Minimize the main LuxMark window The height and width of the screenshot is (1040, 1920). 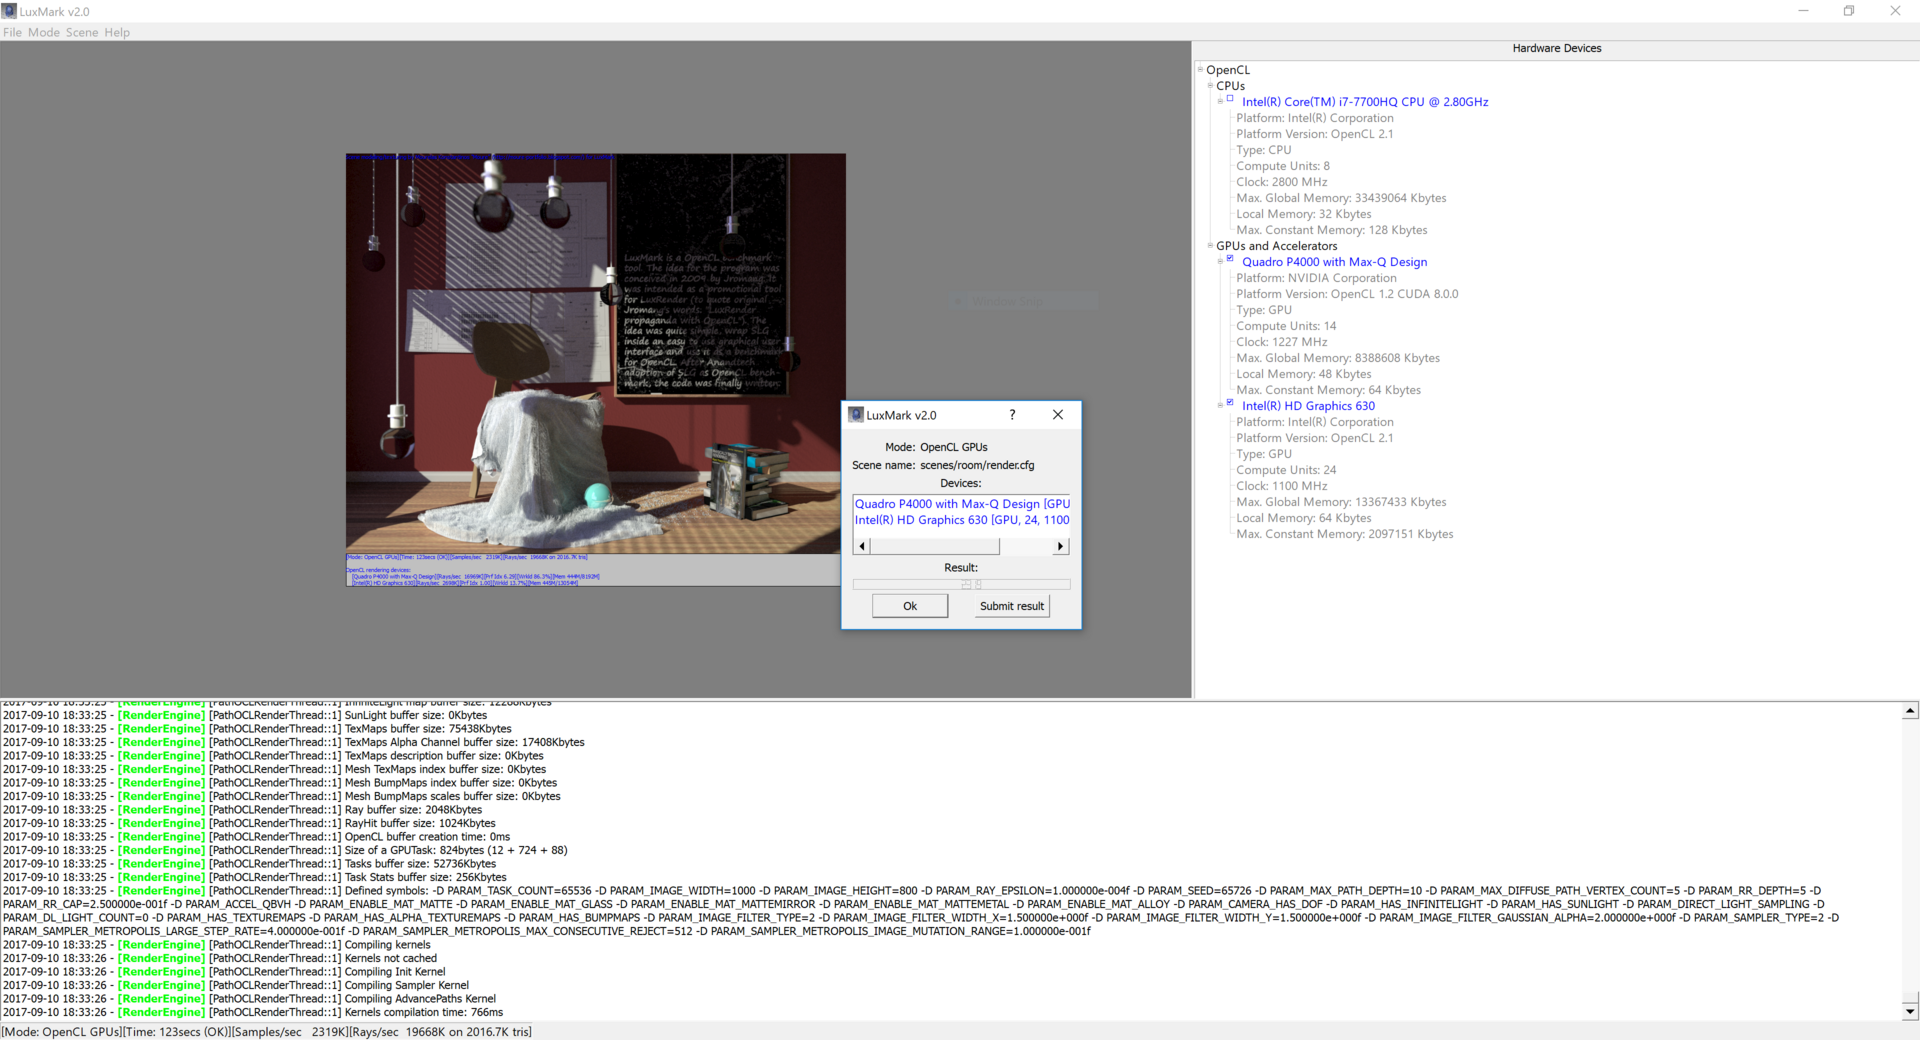click(x=1803, y=11)
